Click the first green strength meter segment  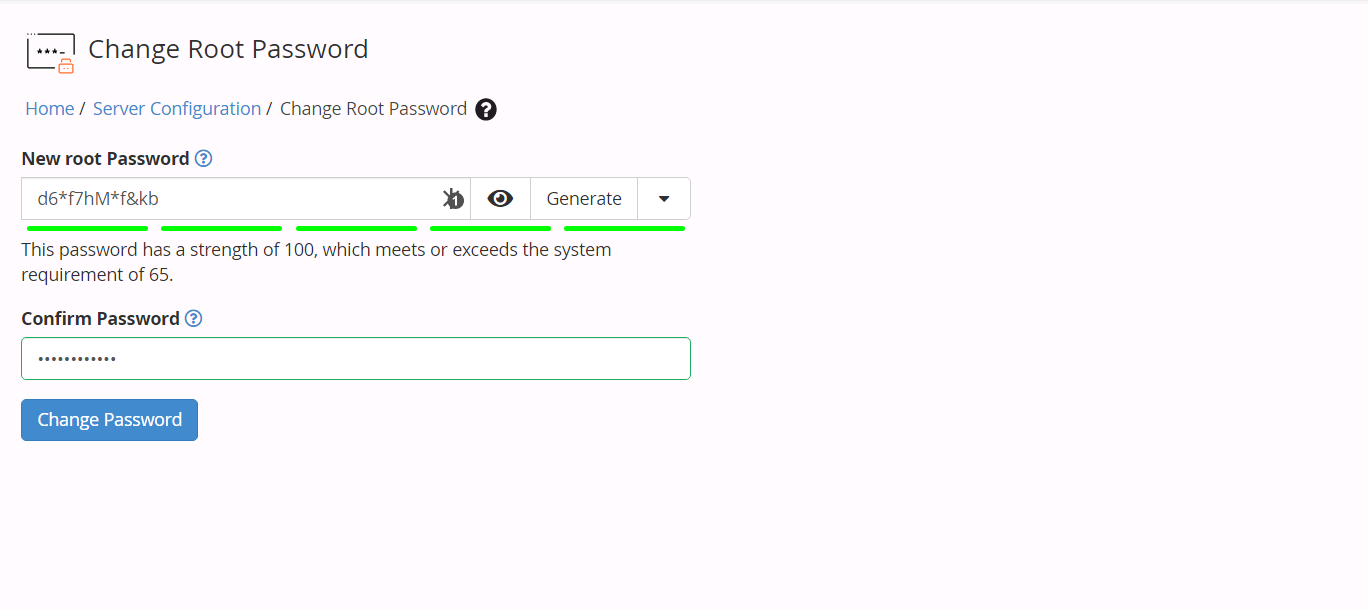pos(87,228)
